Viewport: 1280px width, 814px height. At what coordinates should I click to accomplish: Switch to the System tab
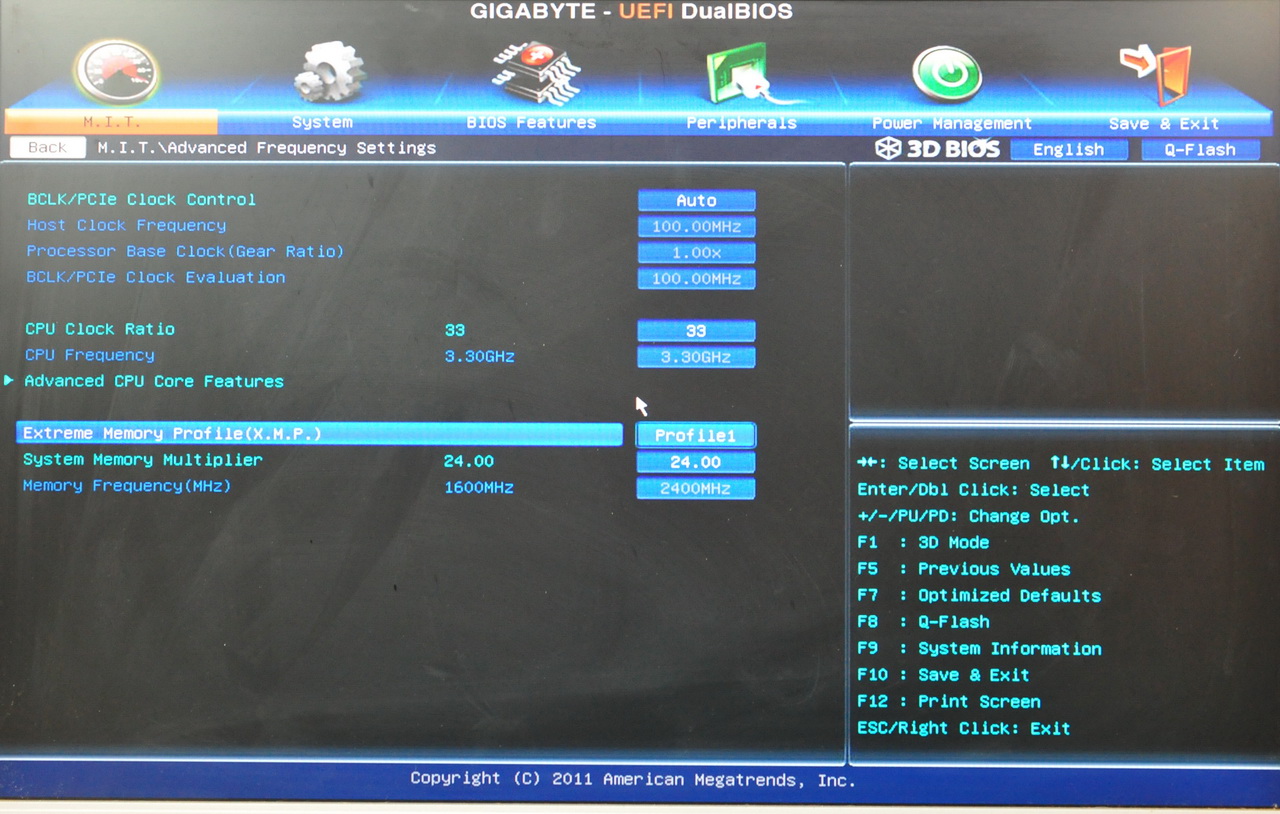(322, 122)
